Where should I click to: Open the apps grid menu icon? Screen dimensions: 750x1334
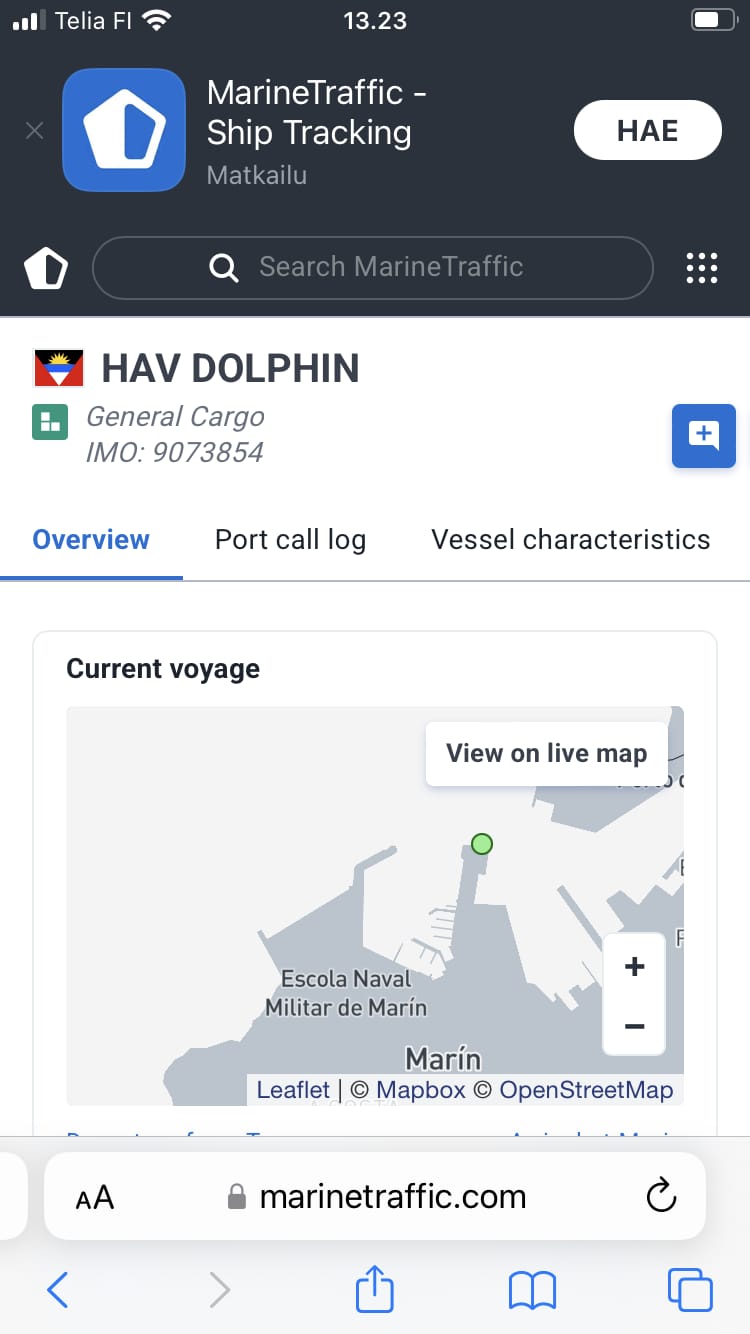pos(702,267)
